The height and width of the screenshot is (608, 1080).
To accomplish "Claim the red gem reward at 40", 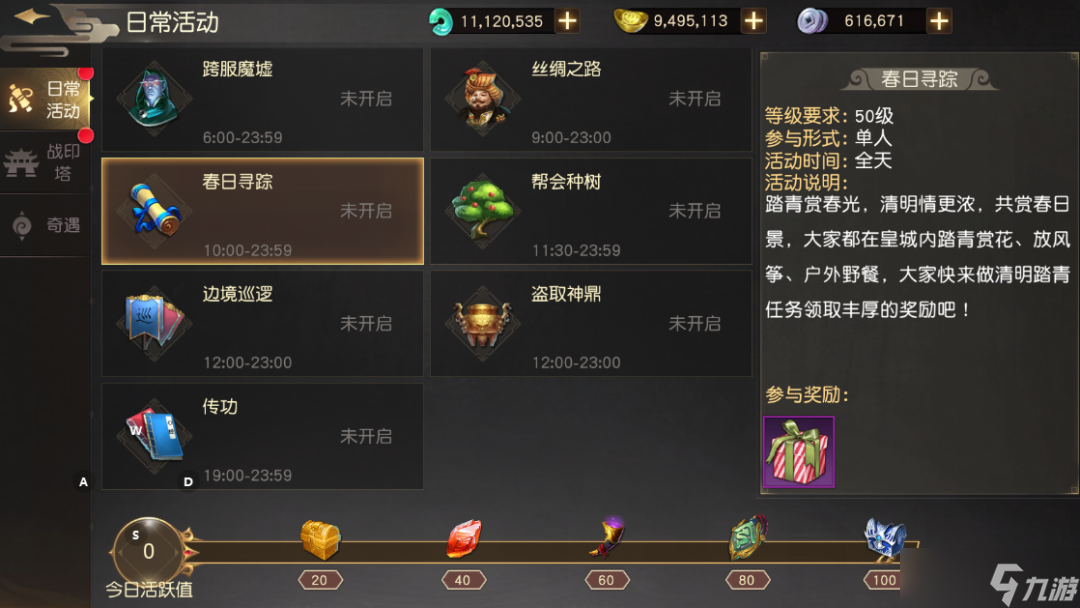I will 464,539.
